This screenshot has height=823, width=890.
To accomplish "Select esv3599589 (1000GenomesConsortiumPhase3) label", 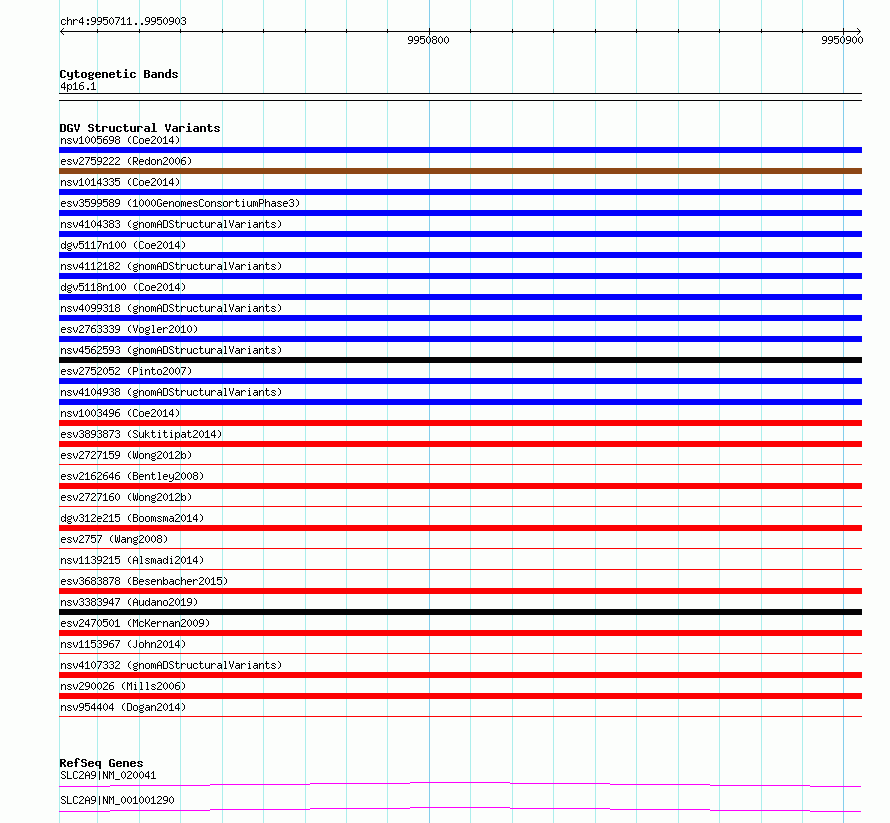I will (x=180, y=203).
